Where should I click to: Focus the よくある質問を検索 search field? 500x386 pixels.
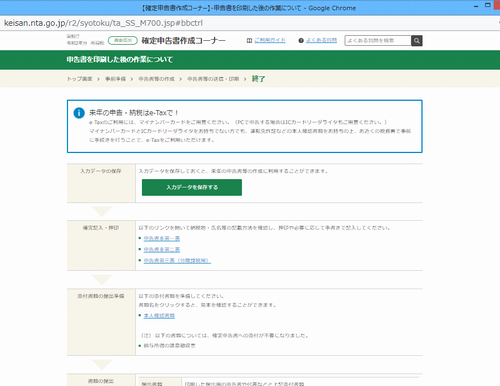click(378, 41)
